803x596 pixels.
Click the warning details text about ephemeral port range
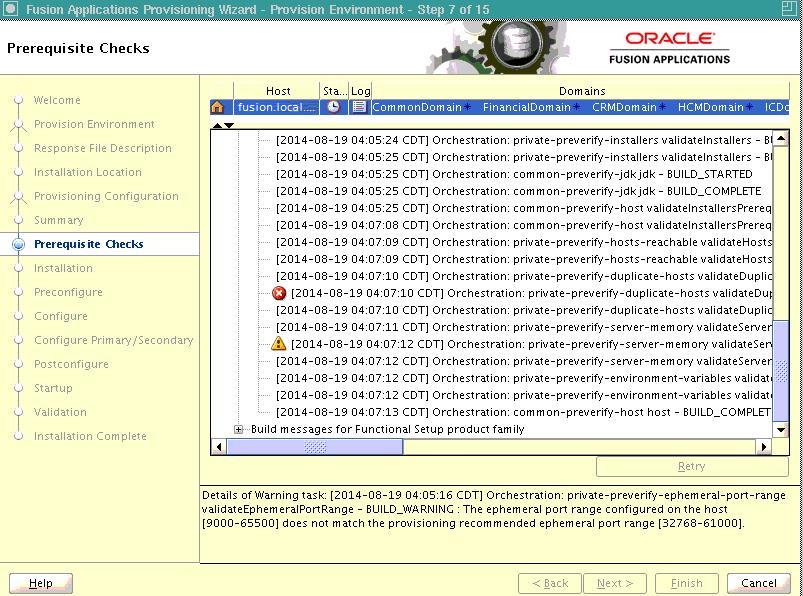[494, 509]
